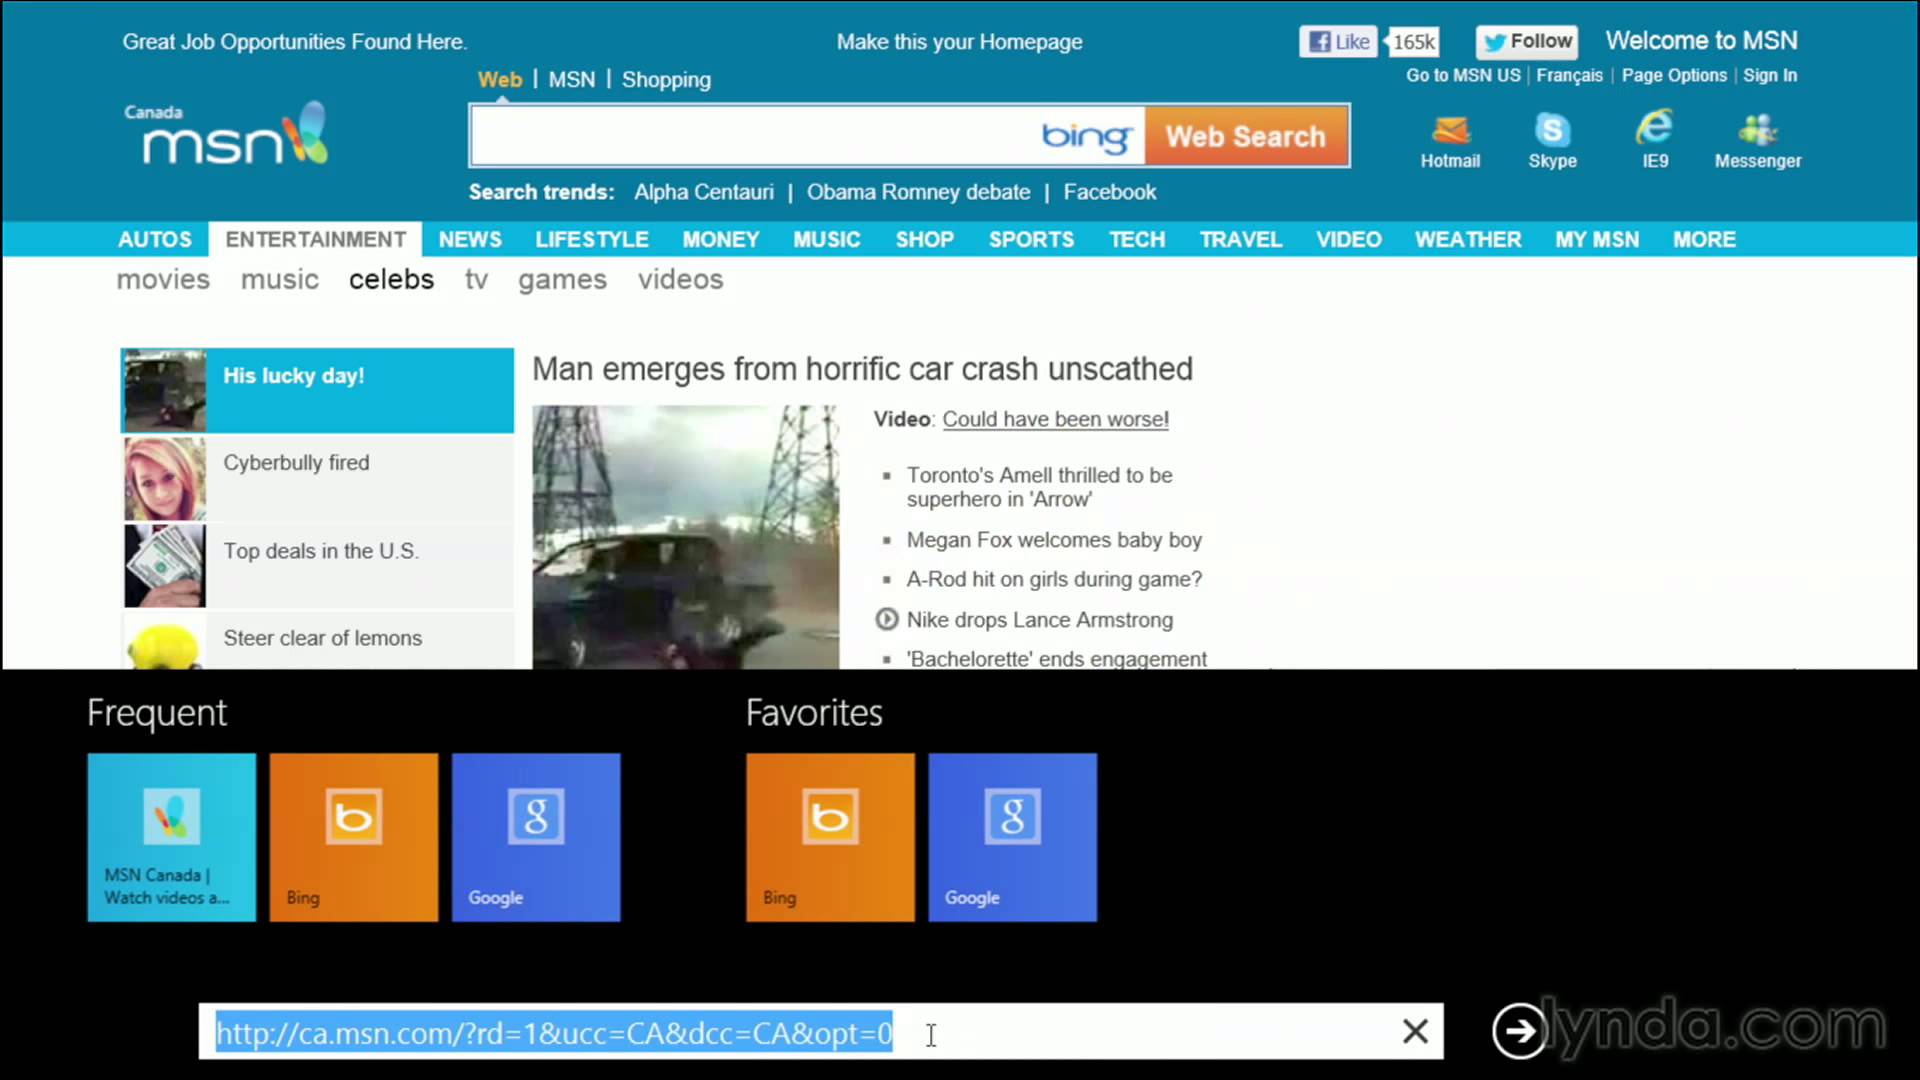Open MSN Canada tile in Frequent

point(171,837)
